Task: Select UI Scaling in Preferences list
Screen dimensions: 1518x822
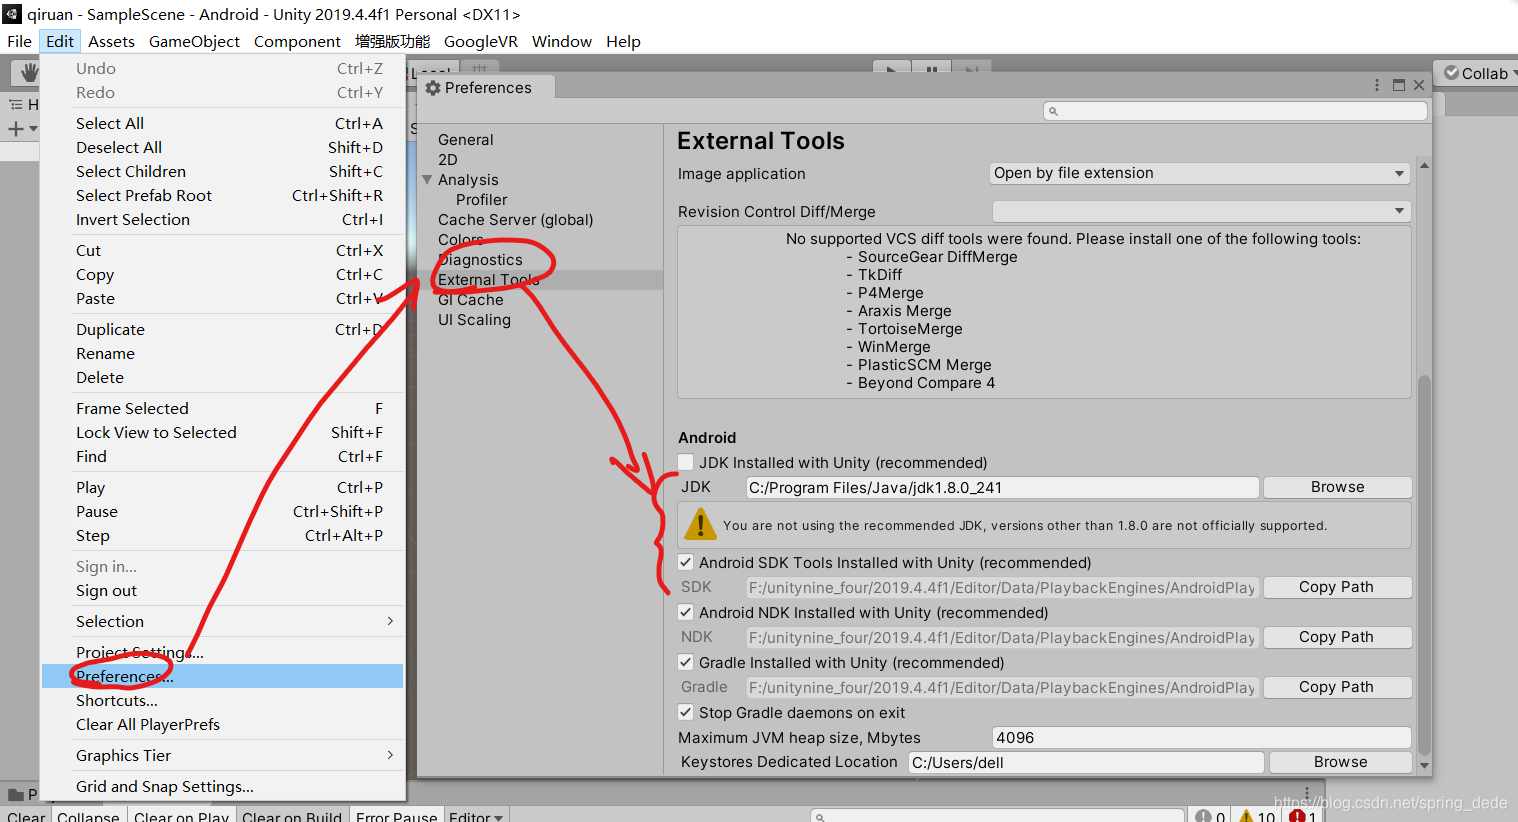Action: pos(474,320)
